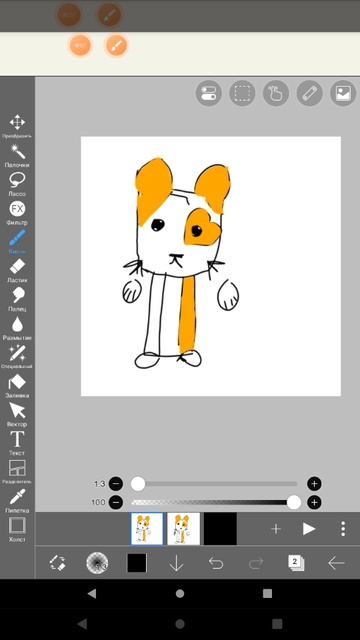Select the black animation frame thumbnail
Viewport: 360px width, 640px height.
click(220, 529)
